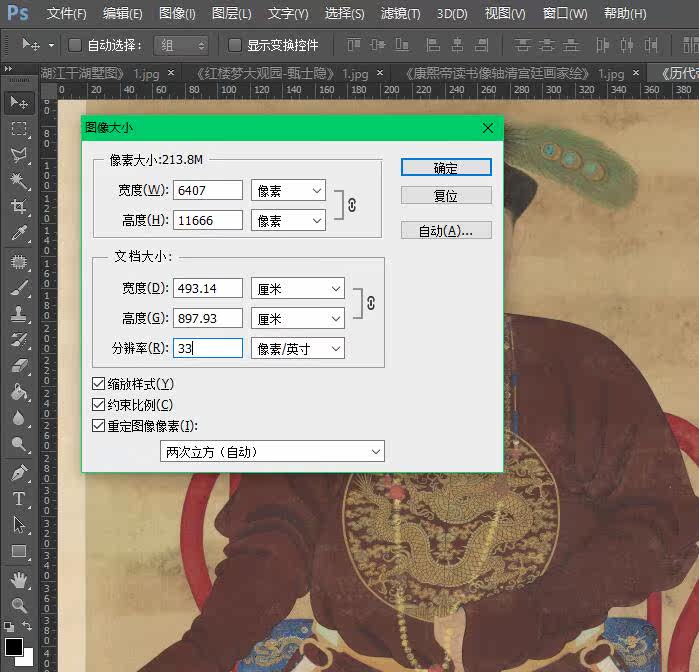Pick the History Brush tool

coord(19,340)
